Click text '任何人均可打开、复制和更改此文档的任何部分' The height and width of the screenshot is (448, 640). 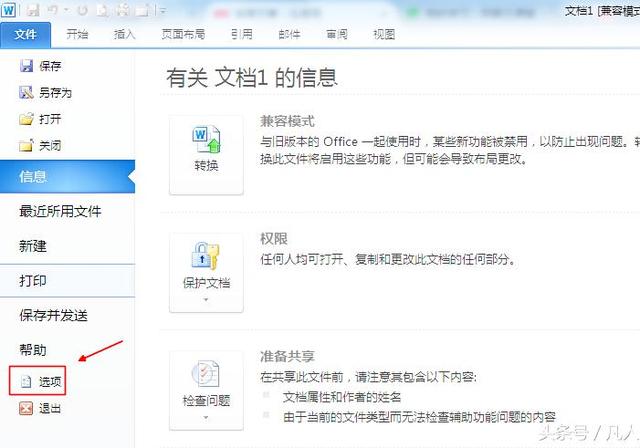(388, 259)
